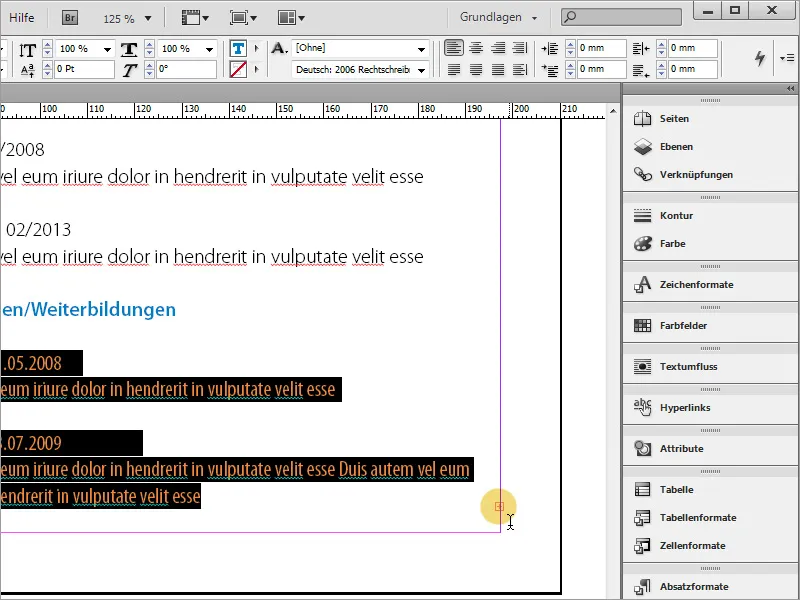Click the highlighted date '.05.2008'
The image size is (800, 600).
(32, 364)
